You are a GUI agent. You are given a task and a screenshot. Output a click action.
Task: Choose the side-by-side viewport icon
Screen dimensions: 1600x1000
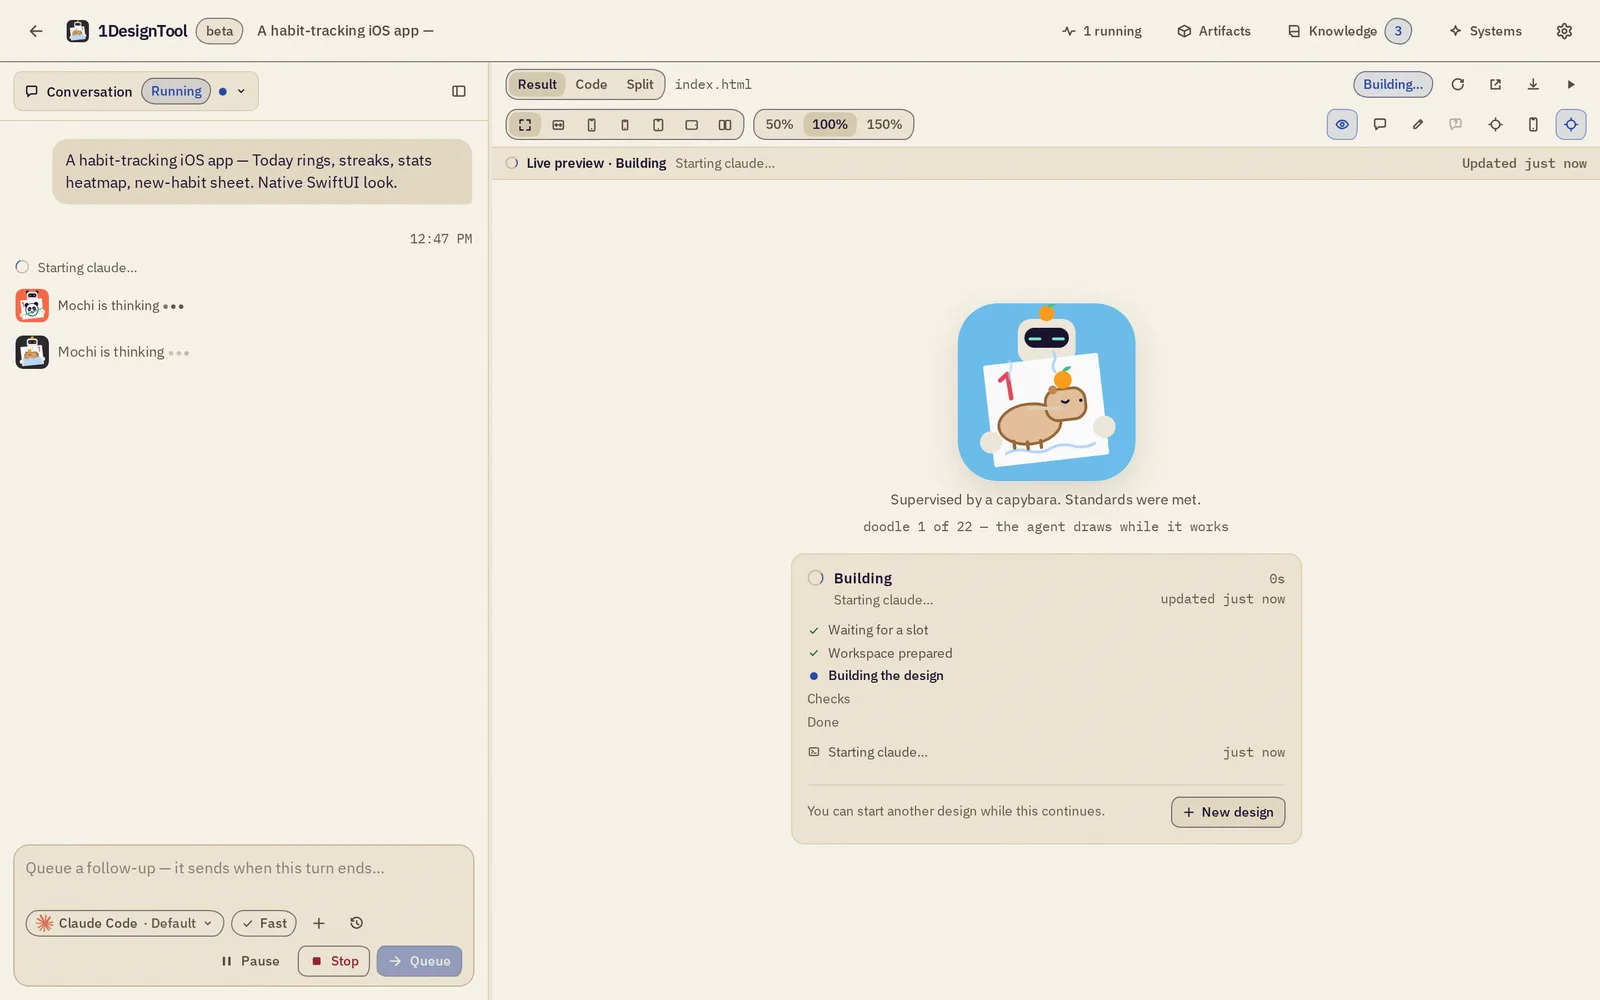point(725,125)
